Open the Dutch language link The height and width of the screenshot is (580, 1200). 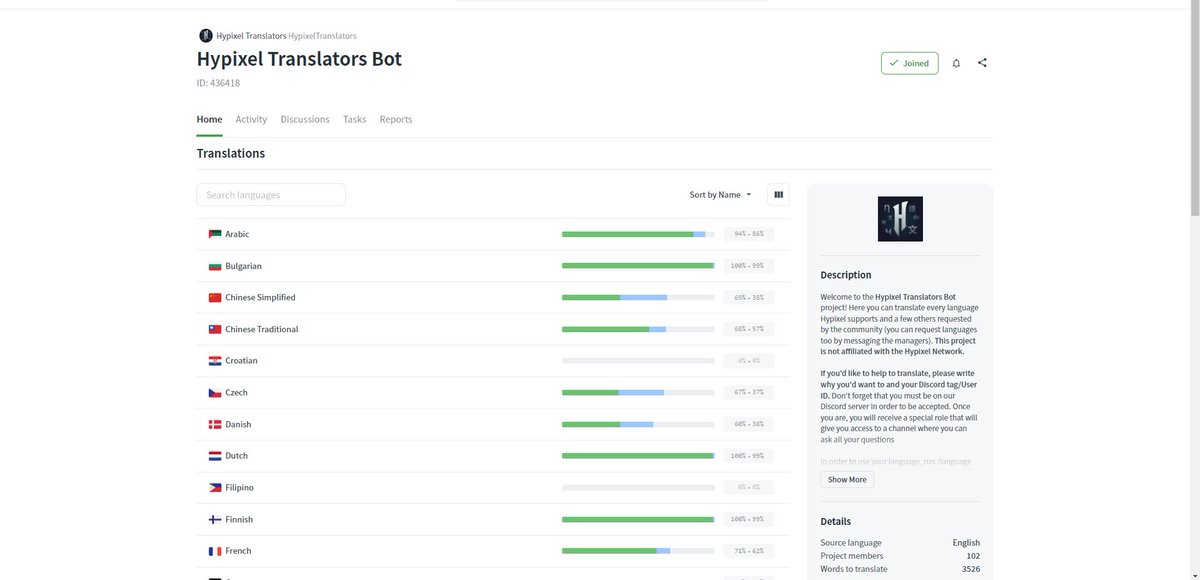tap(236, 456)
